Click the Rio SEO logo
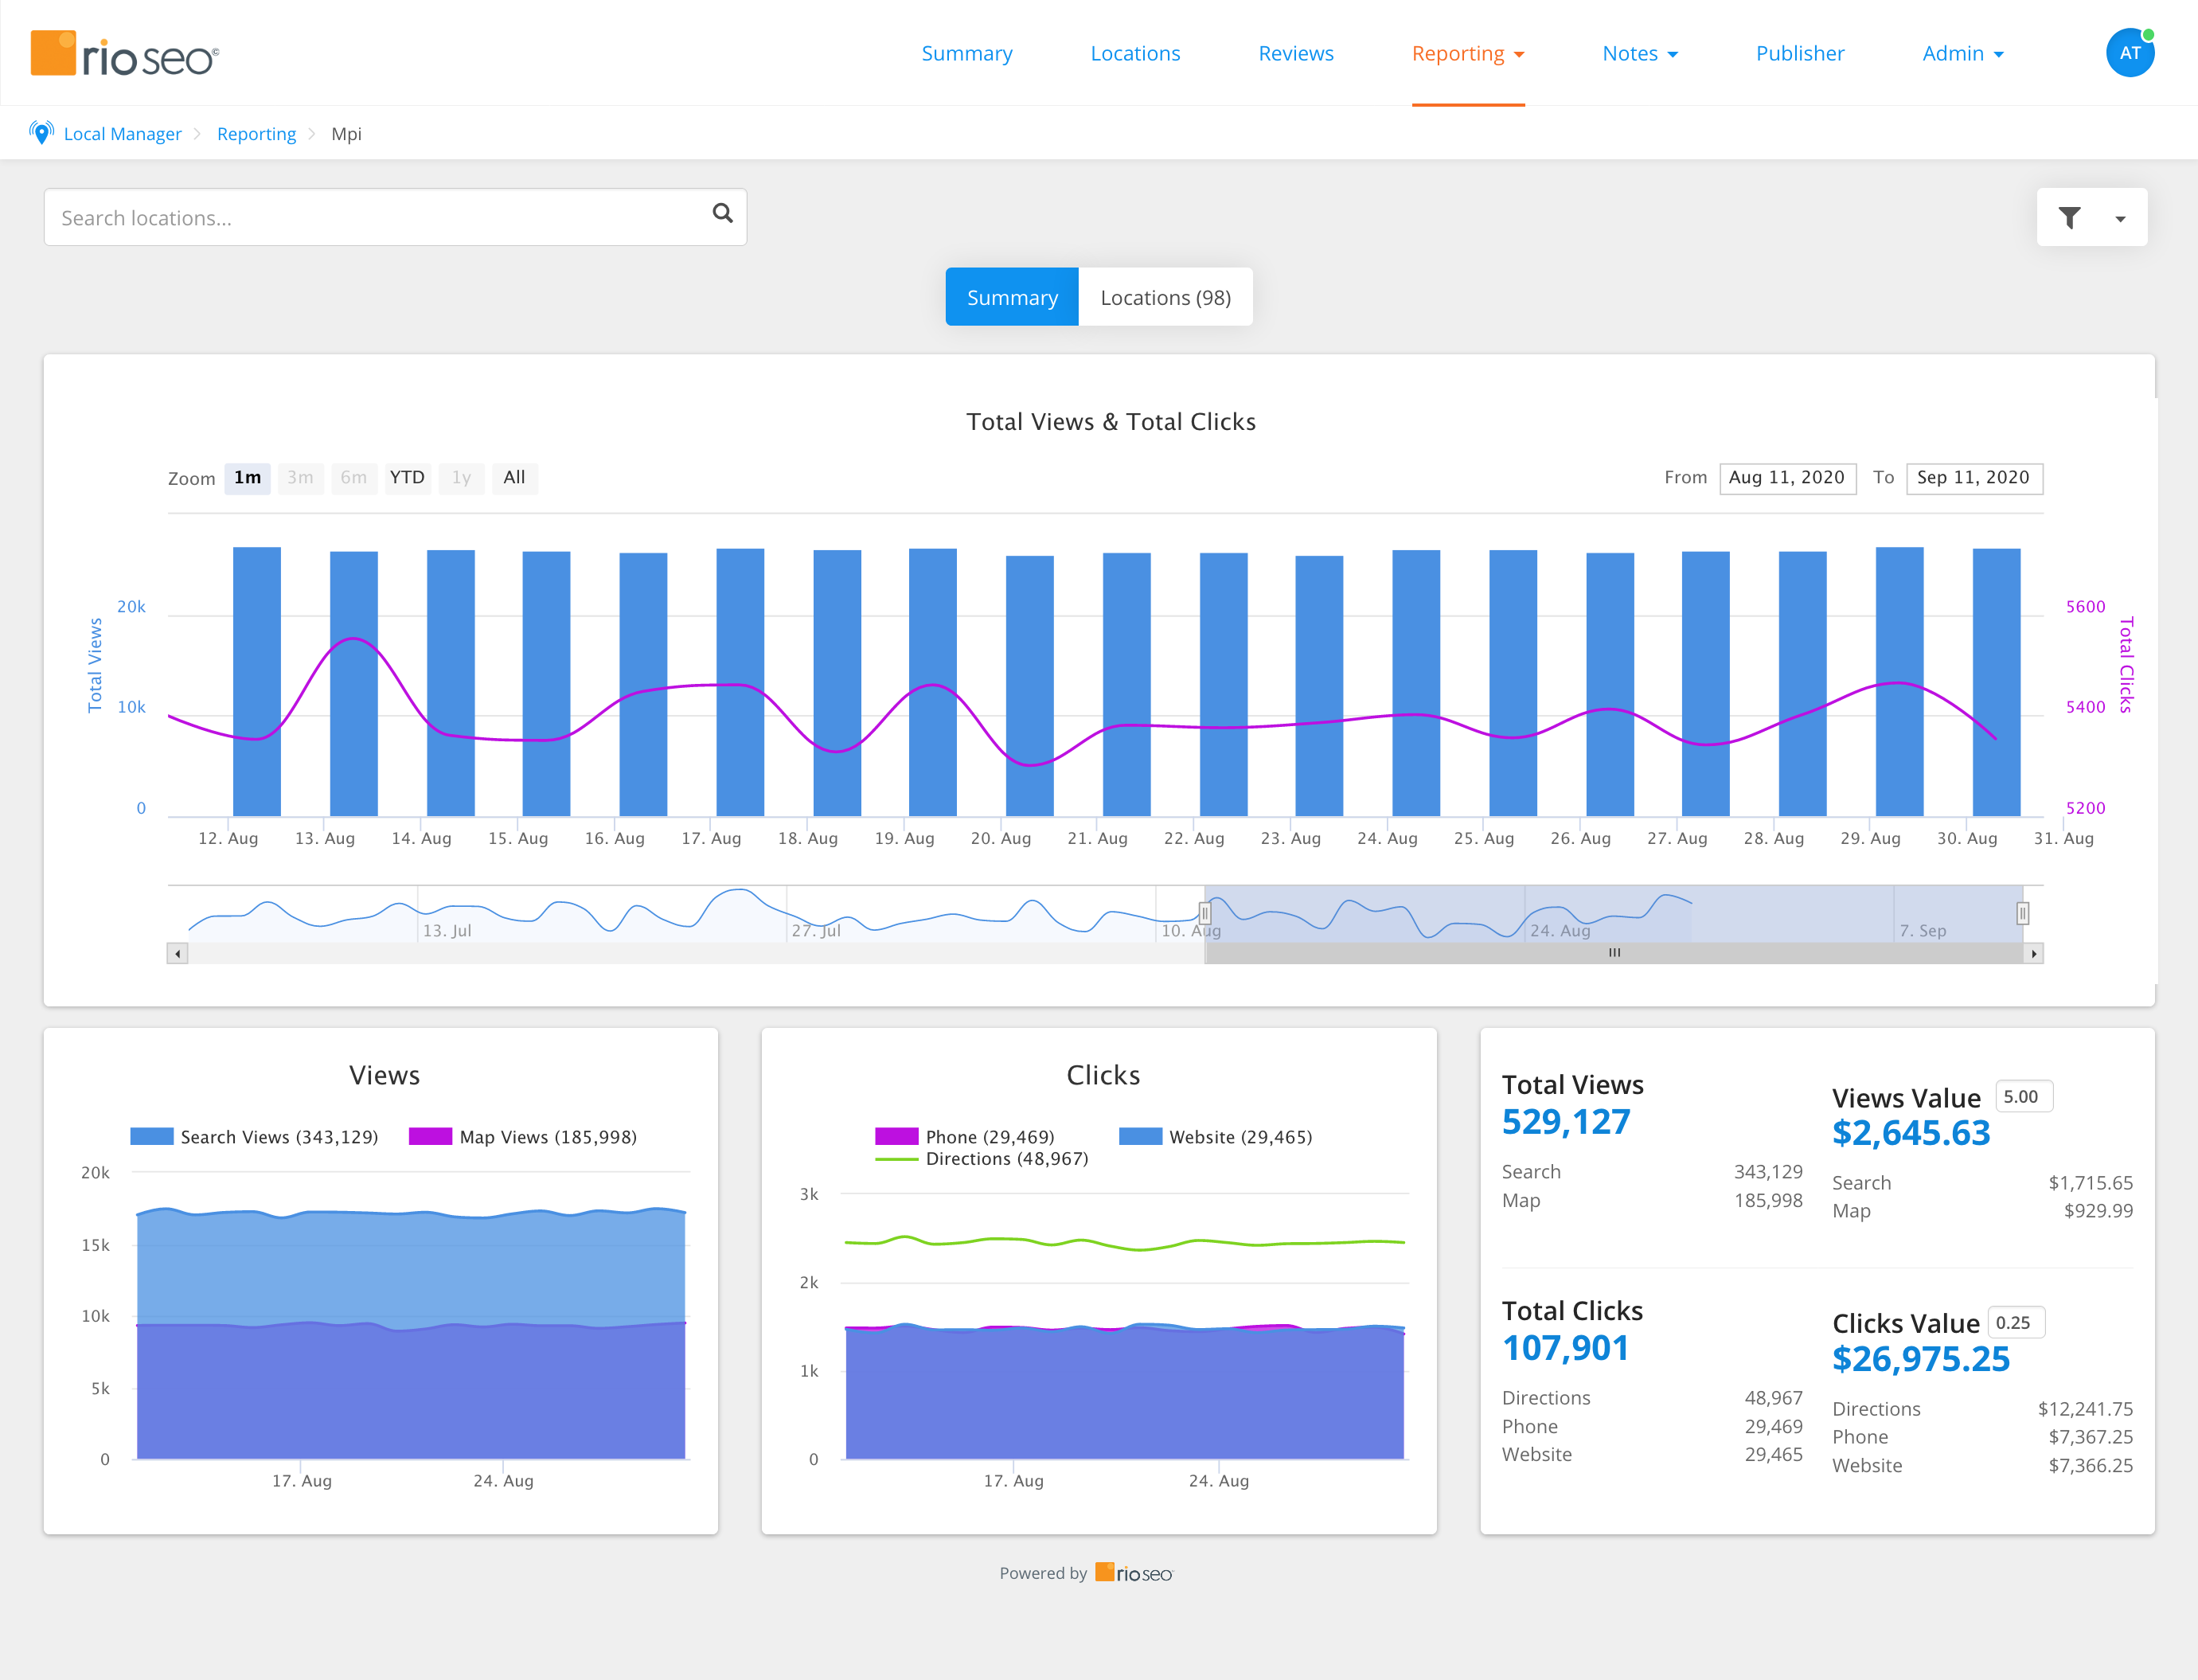2198x1680 pixels. coord(124,52)
